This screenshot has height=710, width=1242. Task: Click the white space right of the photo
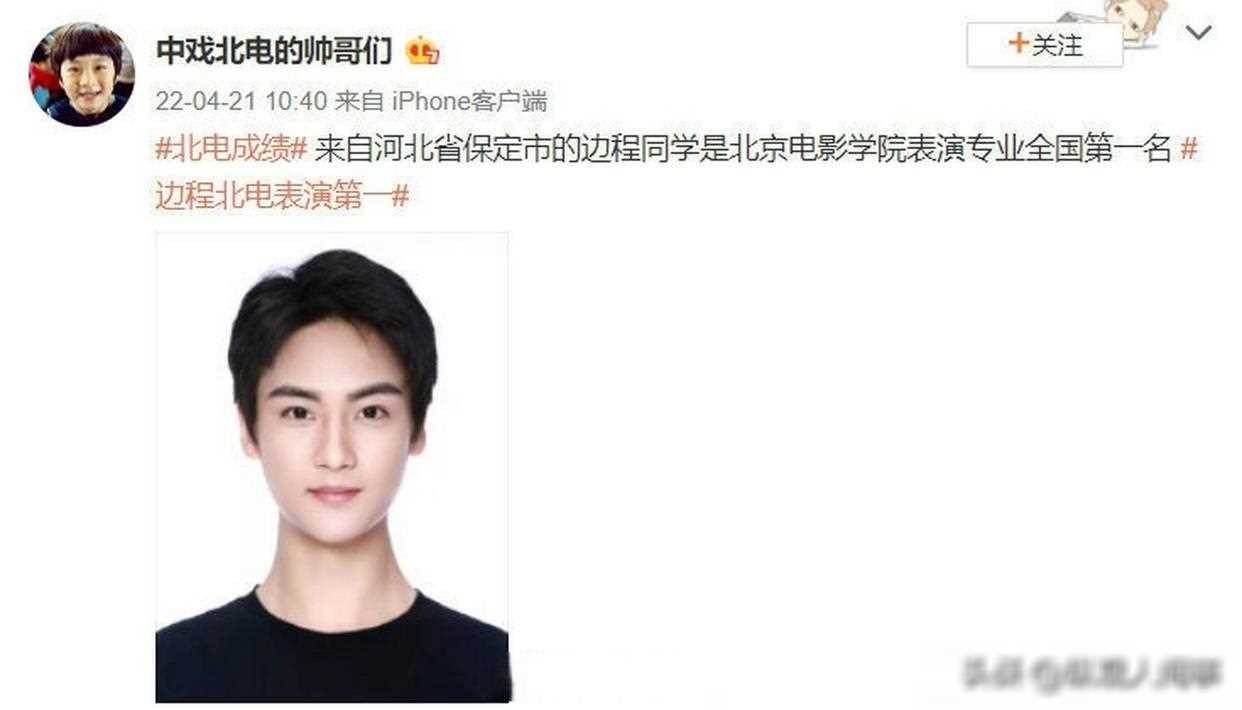click(x=870, y=440)
